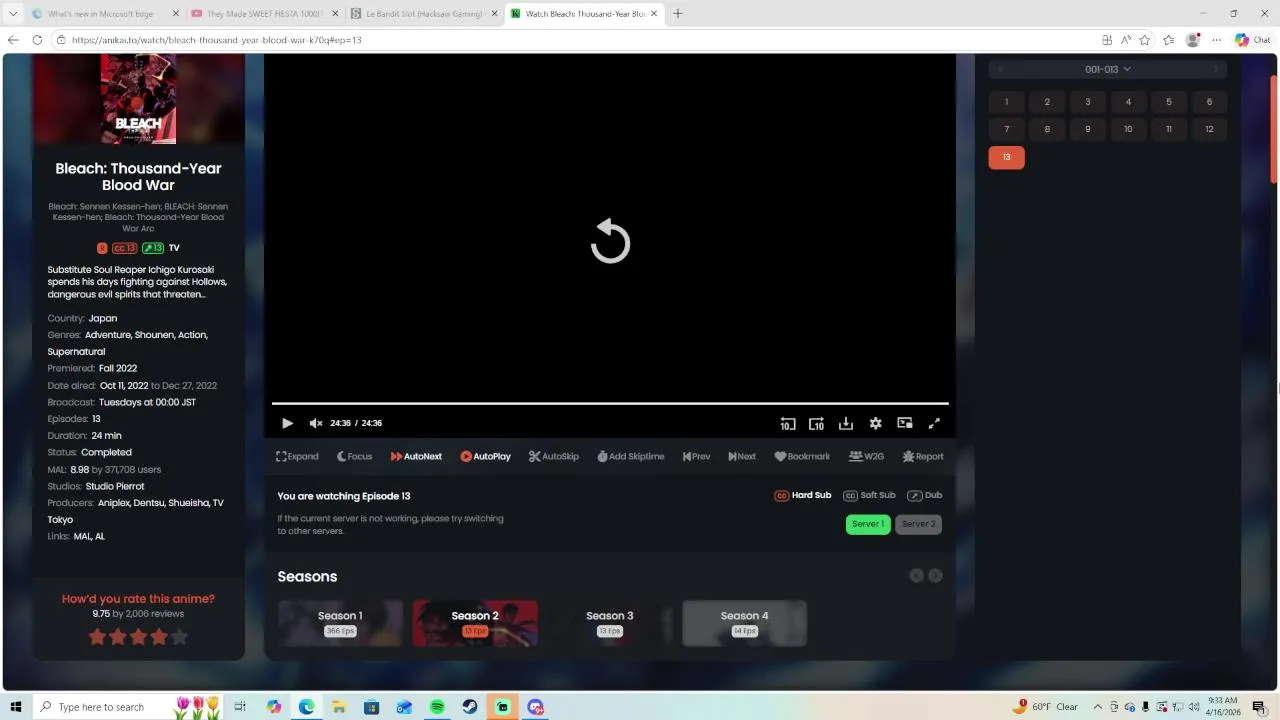Click the address bar URL
The image size is (1280, 720).
pos(216,40)
